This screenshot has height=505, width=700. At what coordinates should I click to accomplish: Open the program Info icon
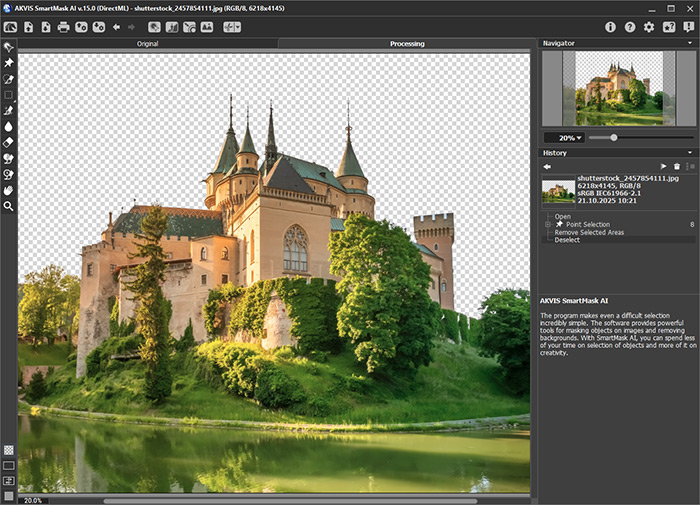pos(611,27)
